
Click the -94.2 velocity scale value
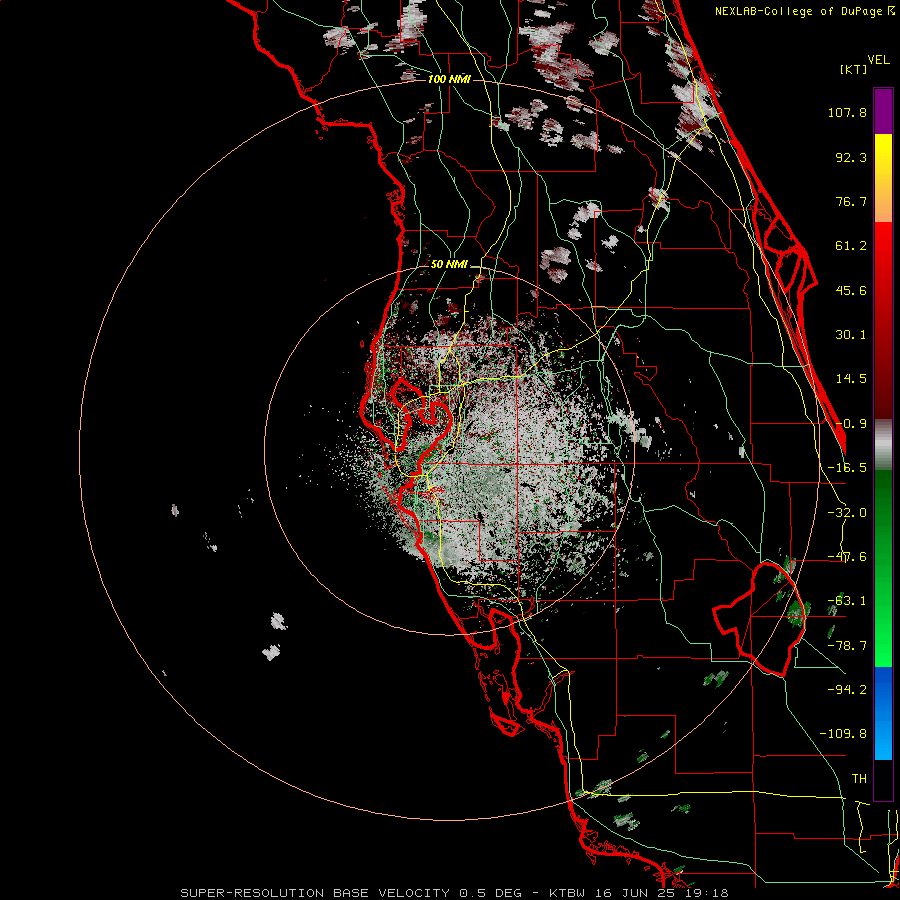point(847,689)
